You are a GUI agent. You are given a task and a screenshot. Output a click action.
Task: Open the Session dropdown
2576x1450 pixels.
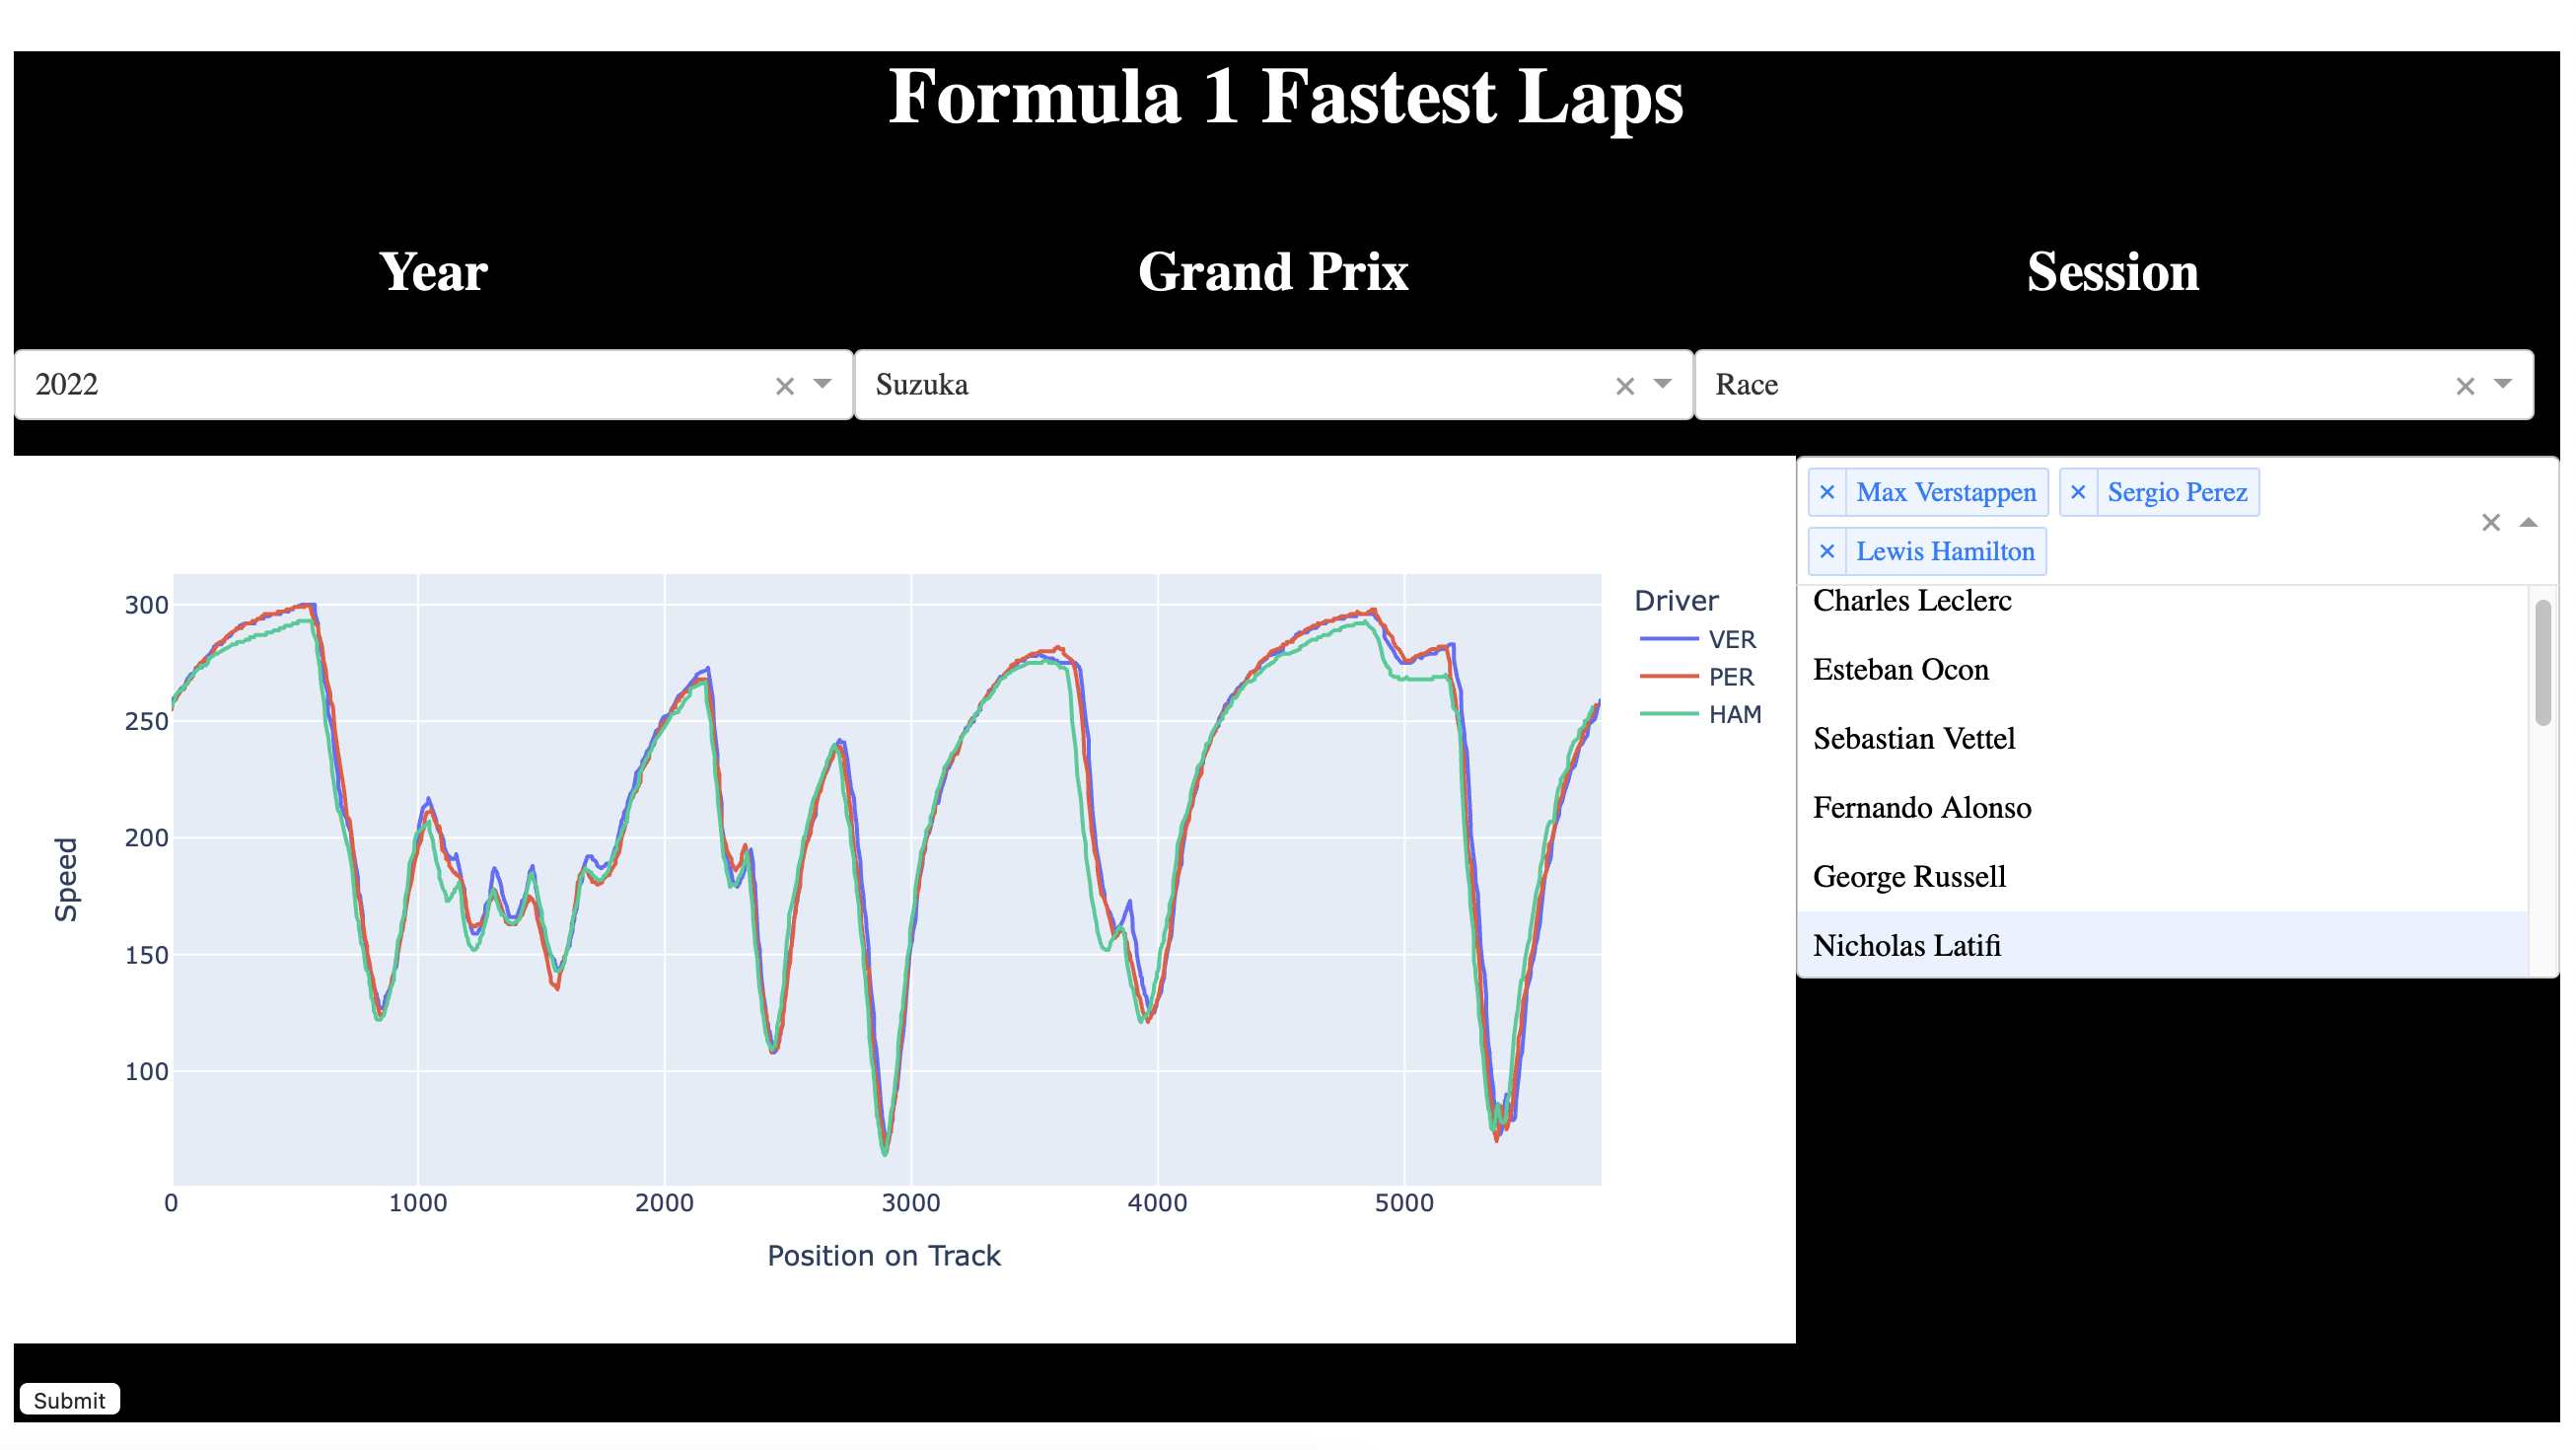tap(2504, 385)
